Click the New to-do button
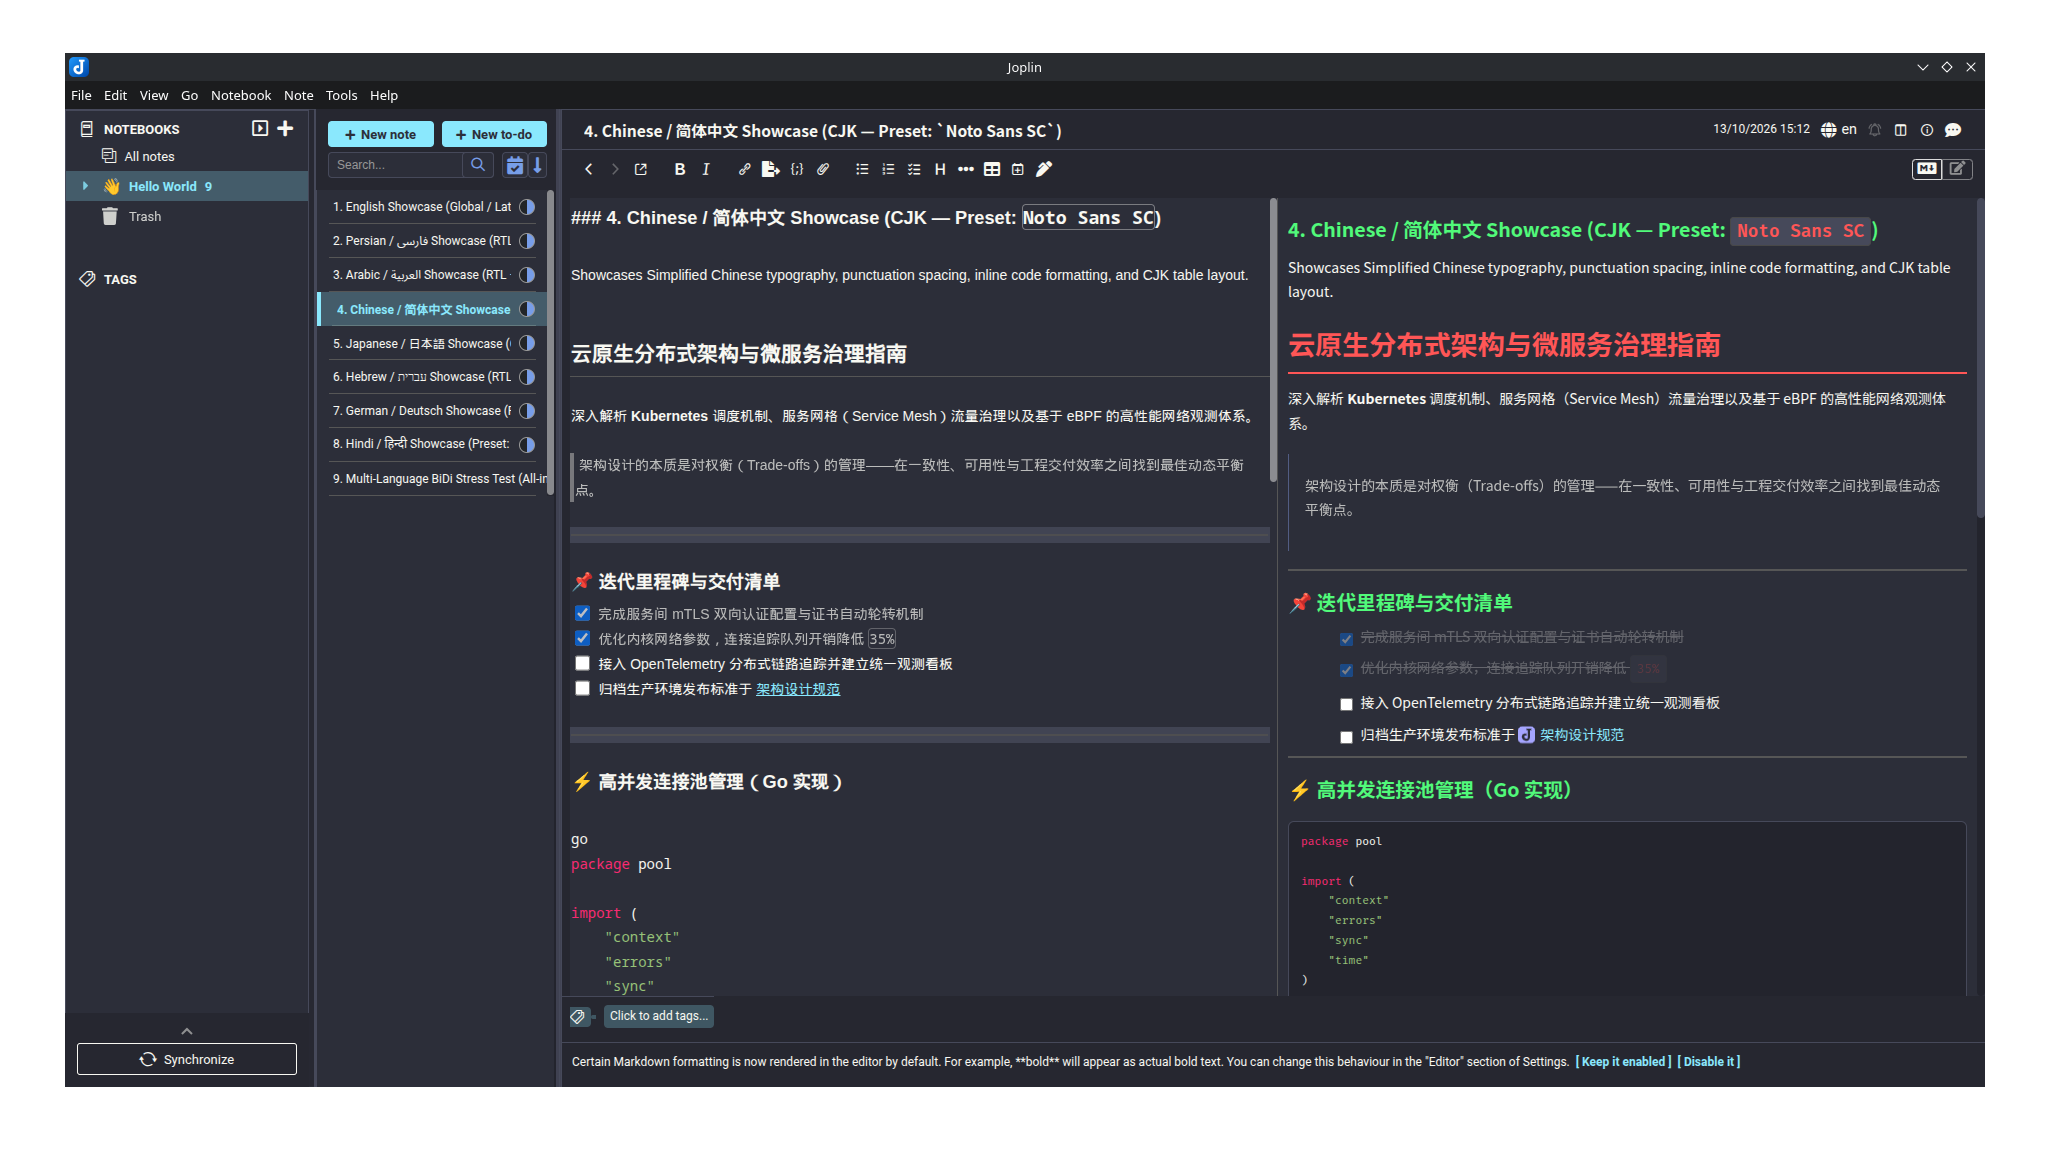Image resolution: width=2050 pixels, height=1164 pixels. point(494,134)
